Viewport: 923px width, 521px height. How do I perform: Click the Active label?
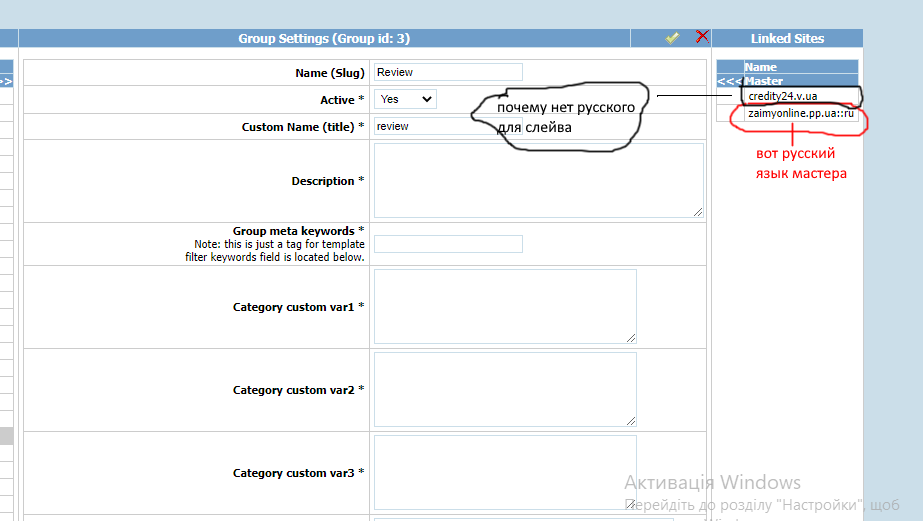(342, 100)
